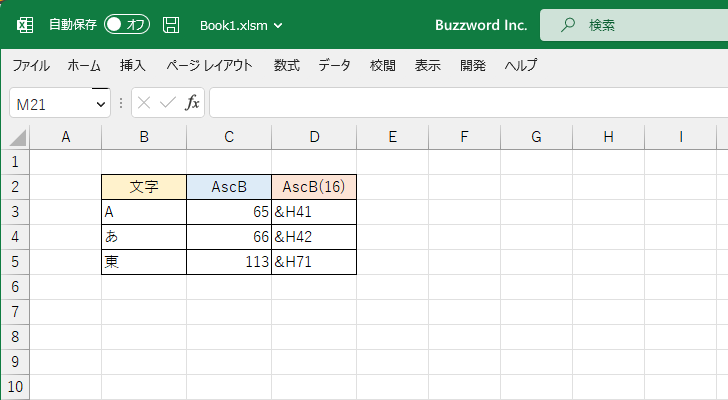The height and width of the screenshot is (400, 728).
Task: Select row 1 header
Action: click(x=15, y=162)
